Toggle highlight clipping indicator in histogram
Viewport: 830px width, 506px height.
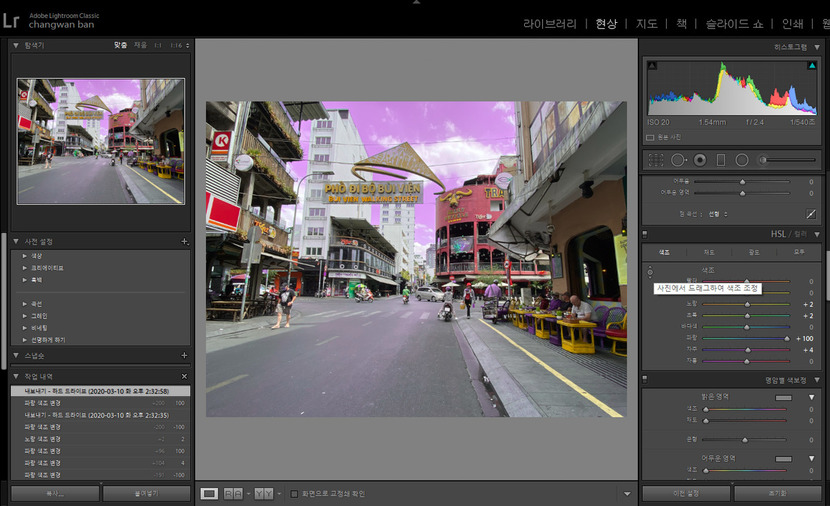(811, 66)
